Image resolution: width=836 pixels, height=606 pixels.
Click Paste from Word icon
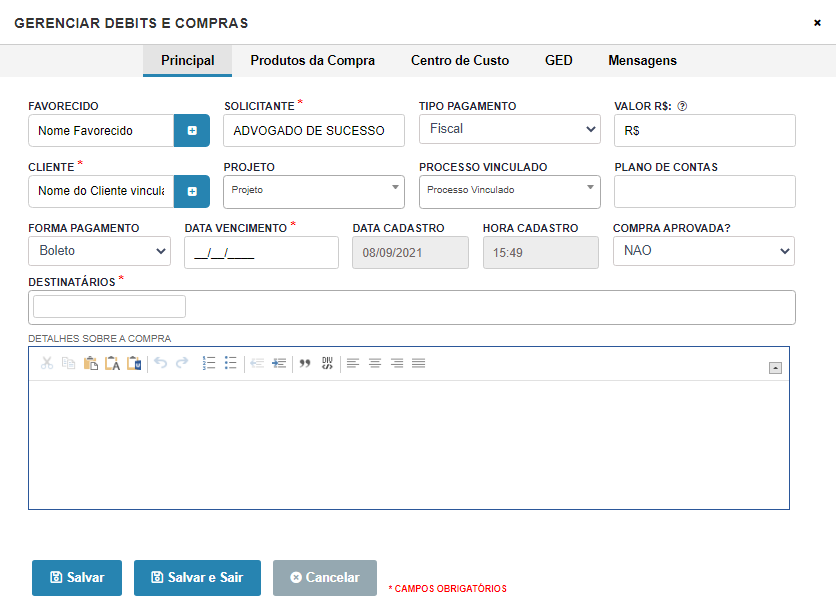pyautogui.click(x=134, y=363)
